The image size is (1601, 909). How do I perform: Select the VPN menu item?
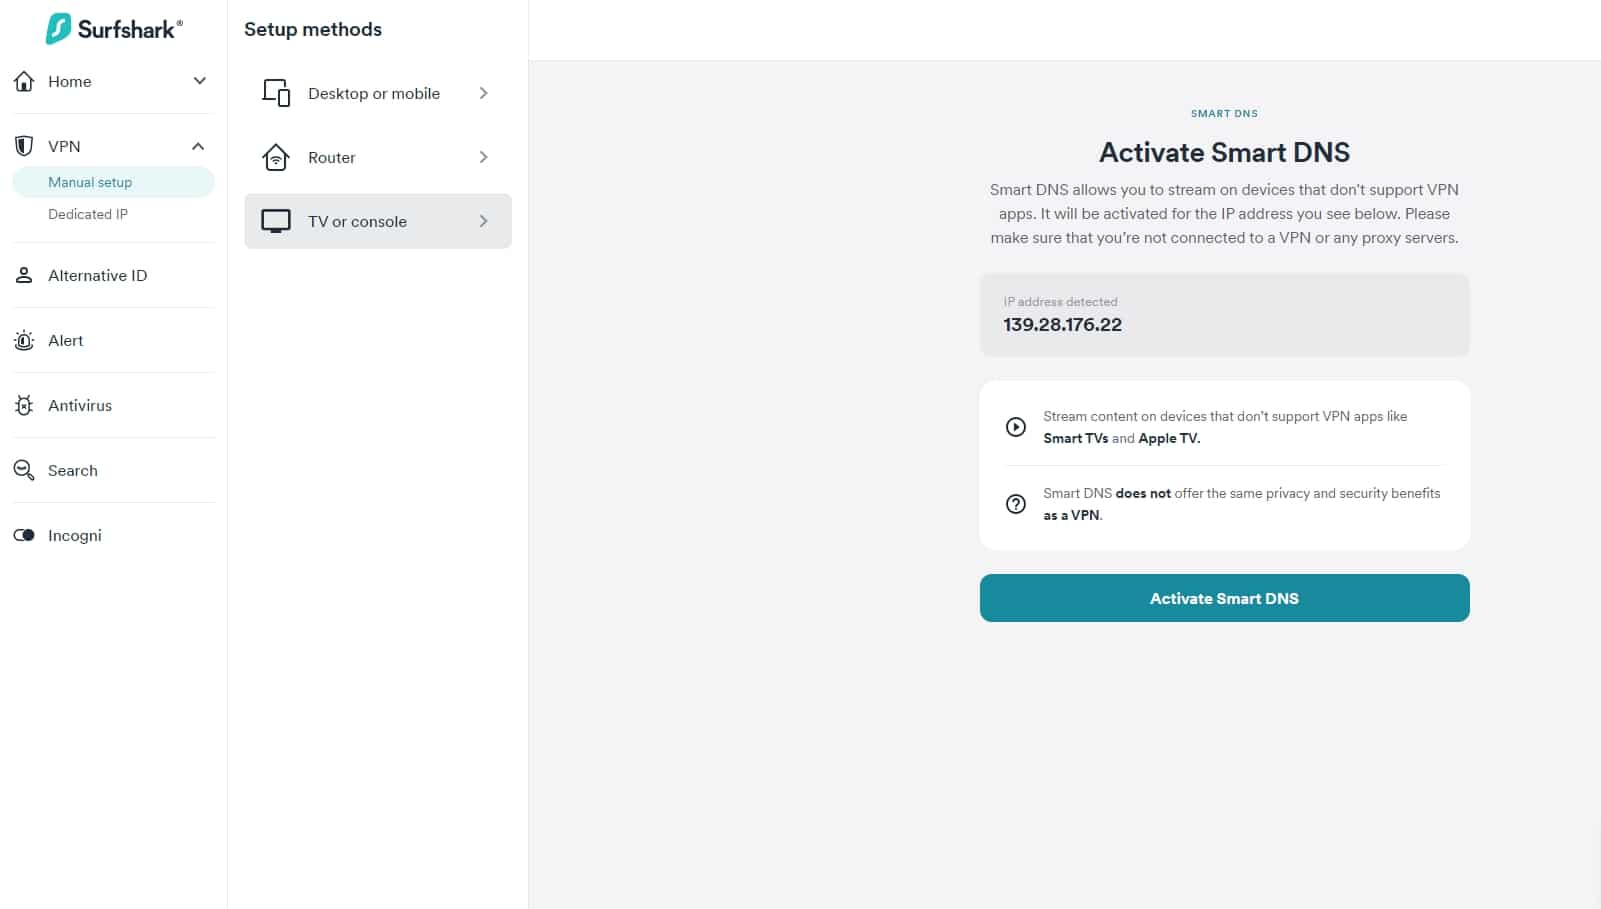[113, 146]
